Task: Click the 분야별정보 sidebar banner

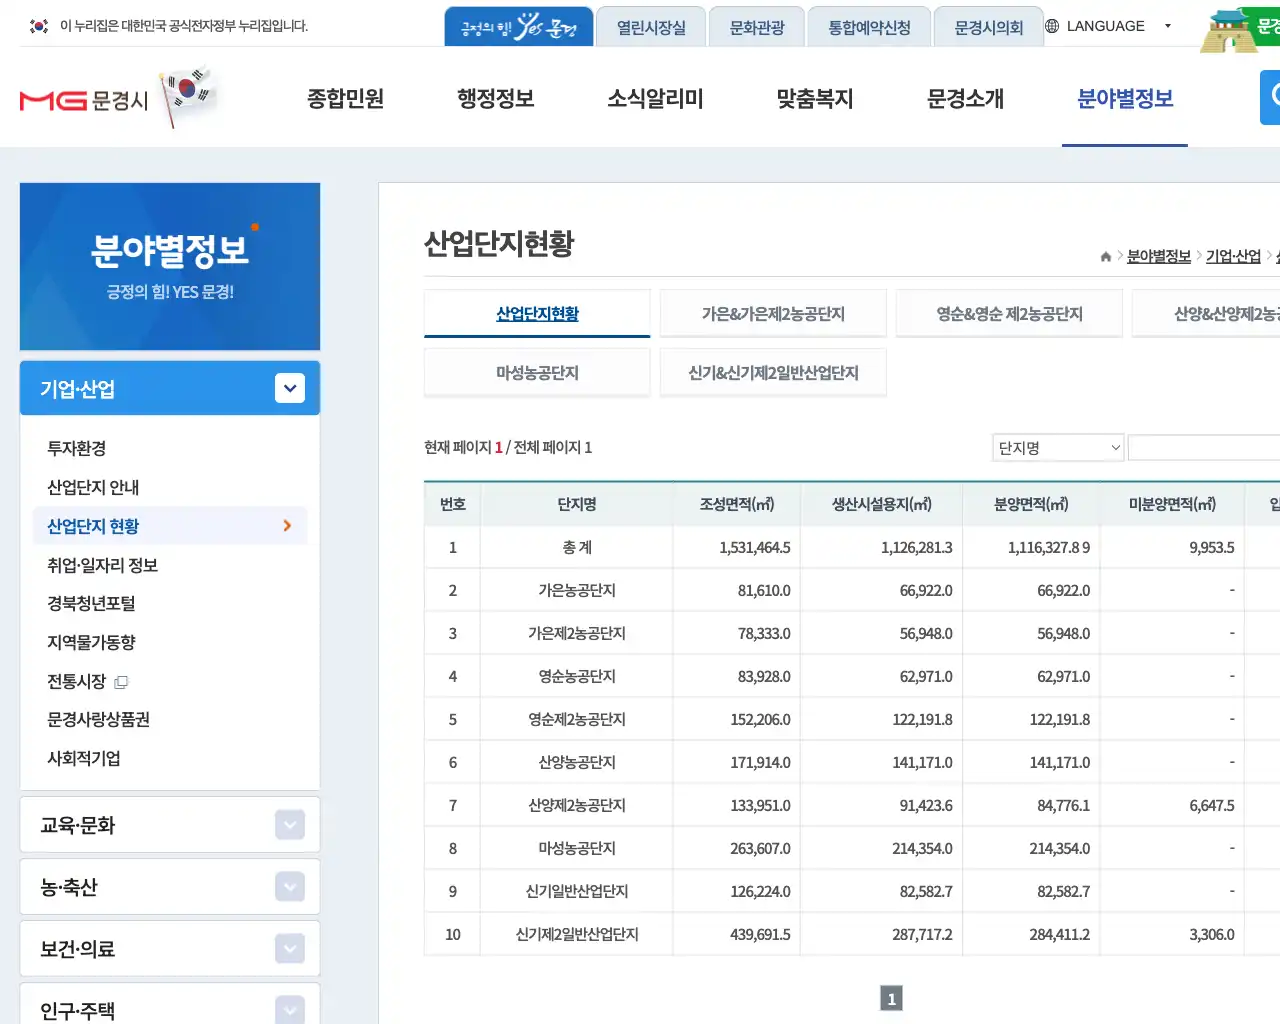Action: pyautogui.click(x=170, y=266)
